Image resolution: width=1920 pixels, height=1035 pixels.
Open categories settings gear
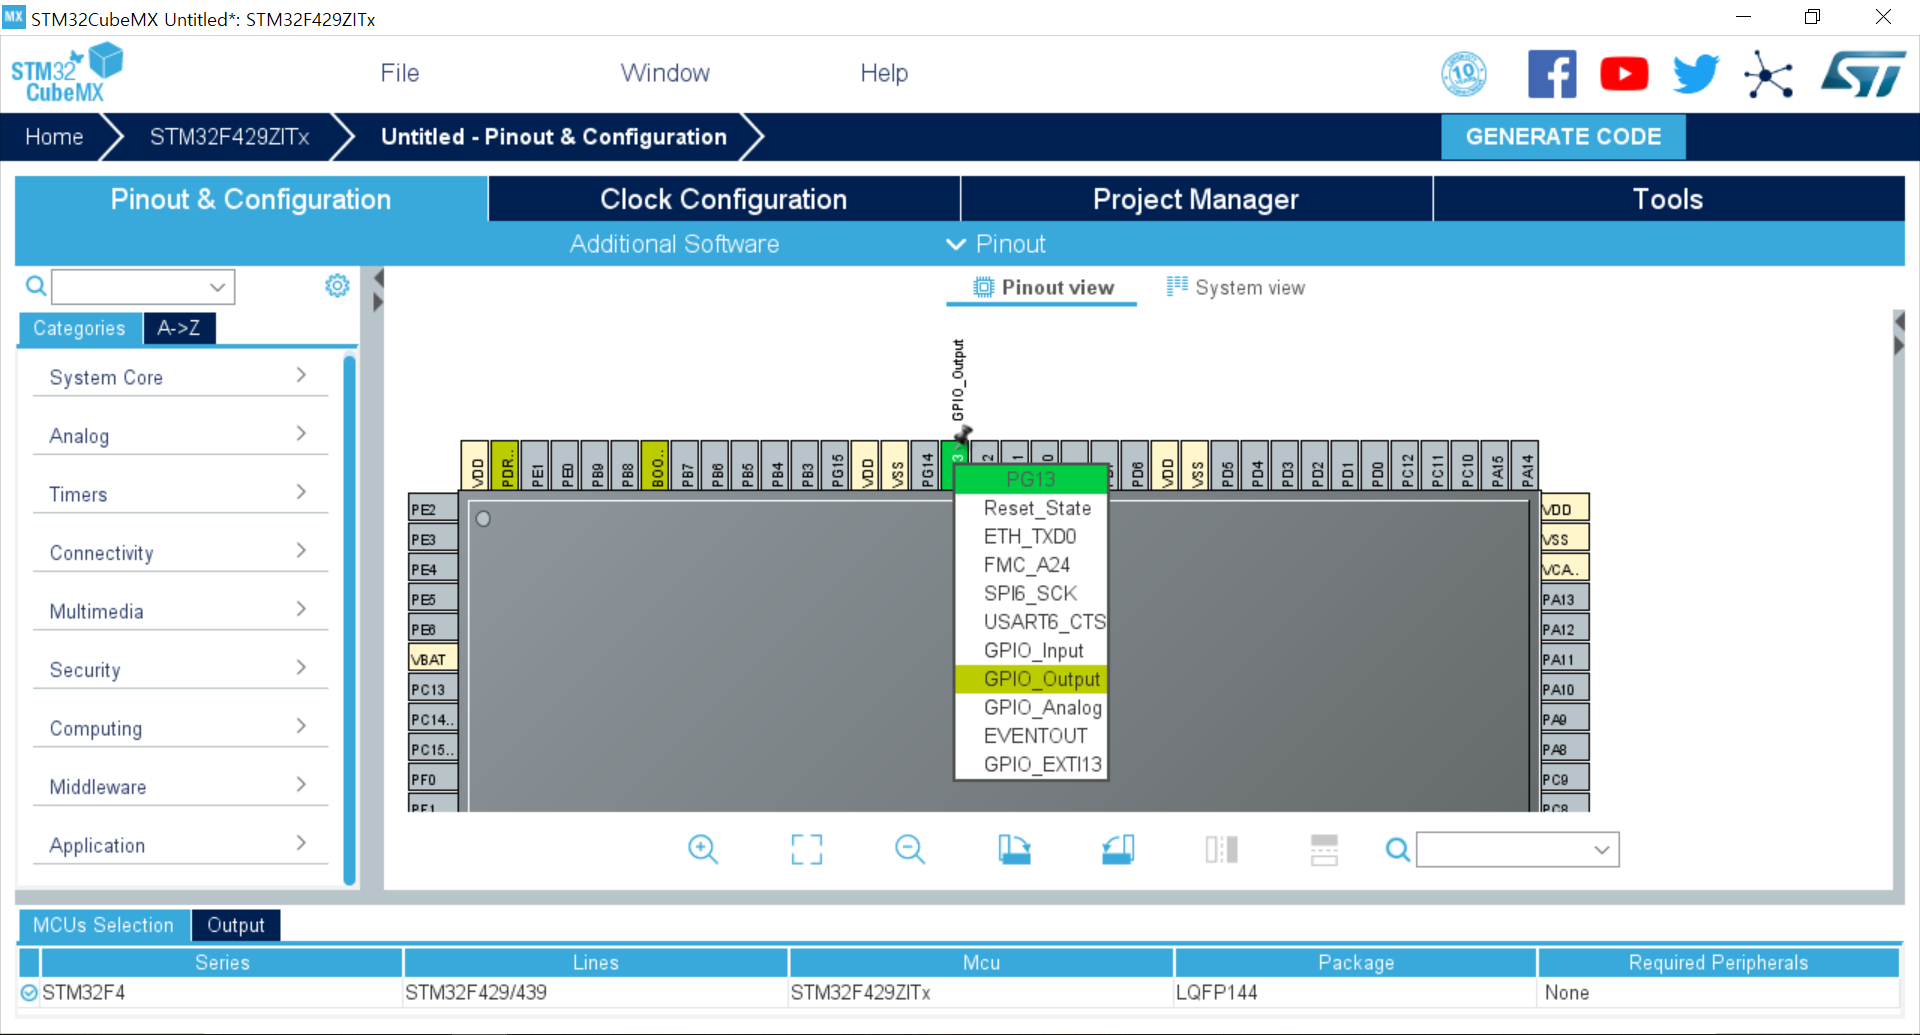[x=337, y=286]
